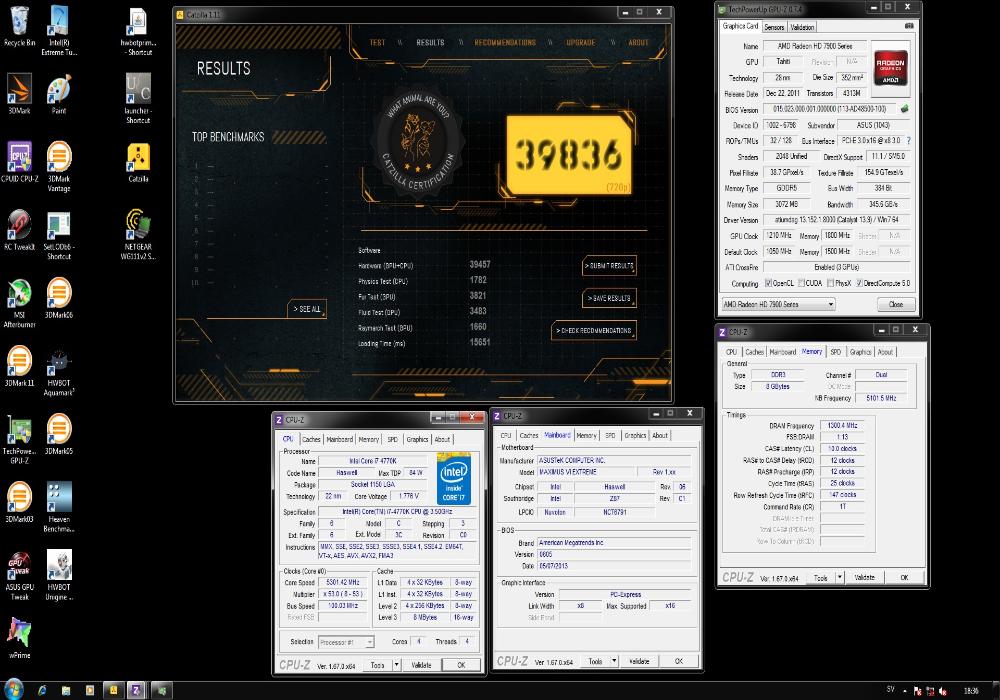1000x700 pixels.
Task: Switch to the Validation tab in GPU-Z
Action: pos(802,27)
